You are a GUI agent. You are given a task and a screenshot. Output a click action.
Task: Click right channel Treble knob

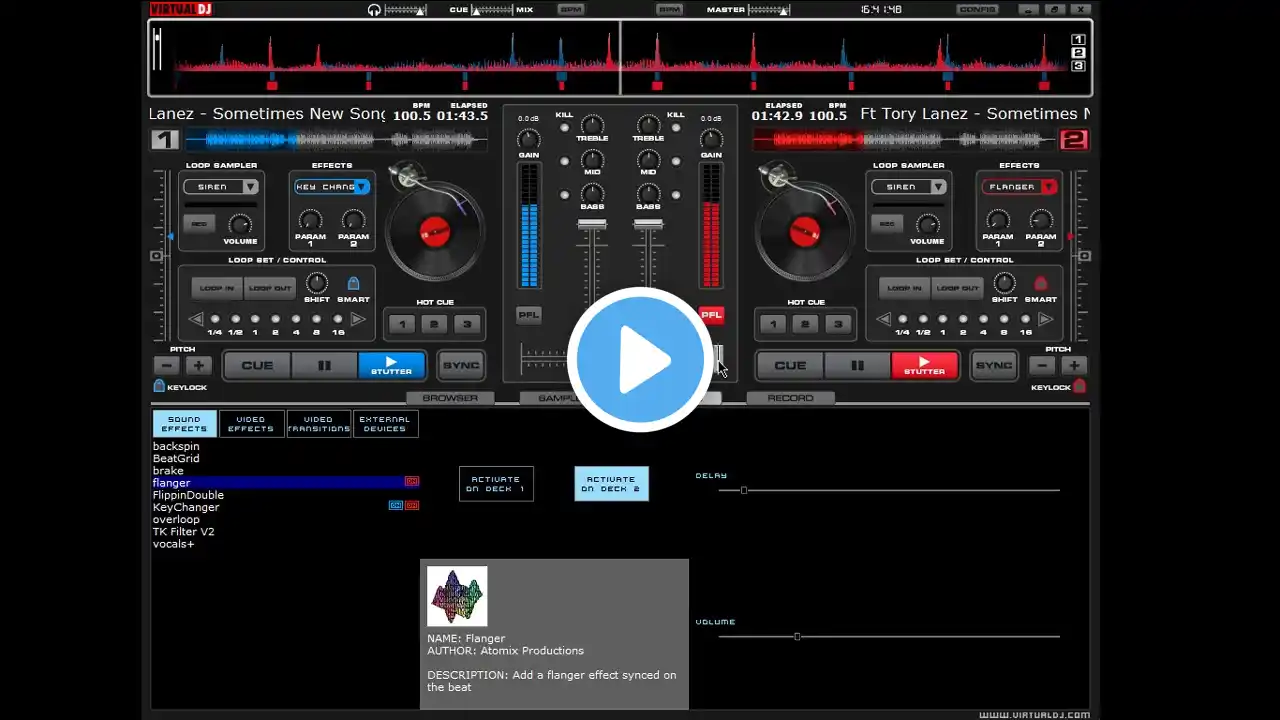648,126
